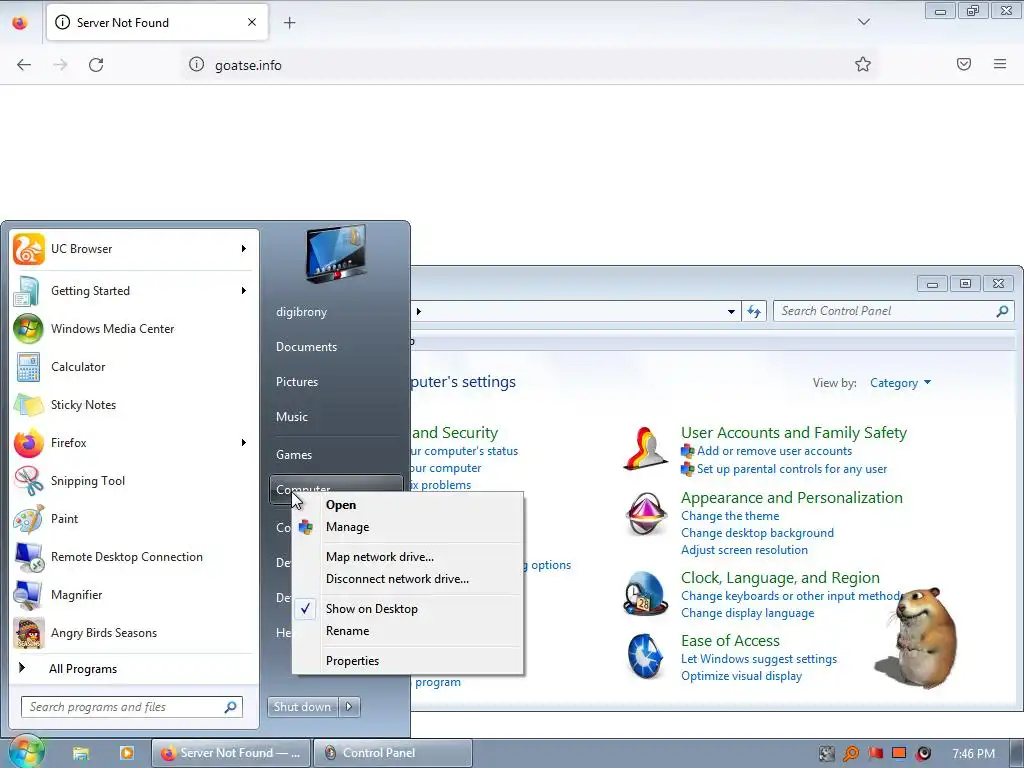
Task: Expand the Firefox jump list arrow
Action: coord(244,443)
